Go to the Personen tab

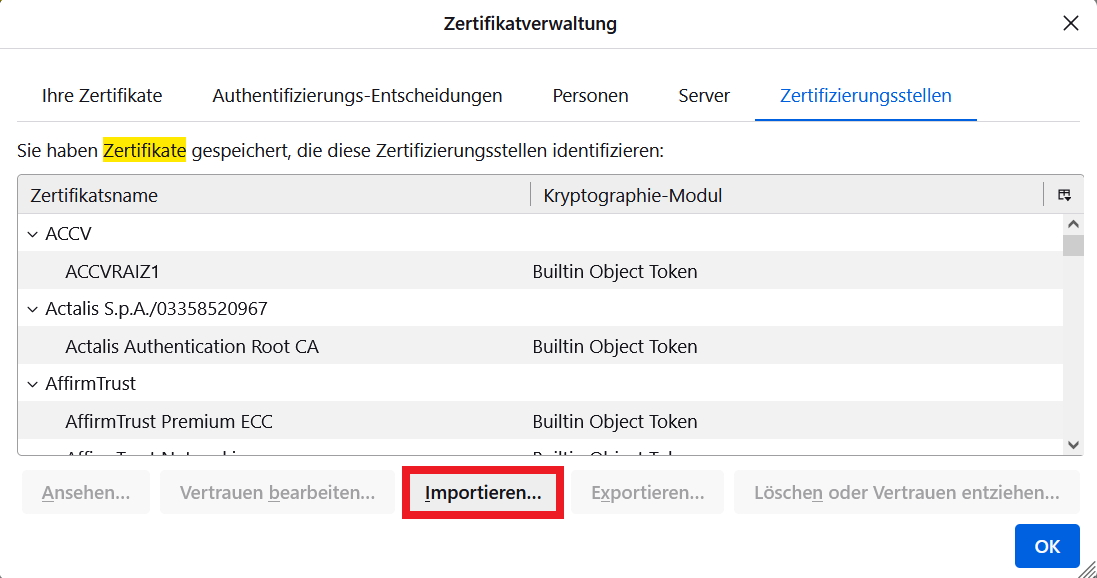(x=590, y=96)
